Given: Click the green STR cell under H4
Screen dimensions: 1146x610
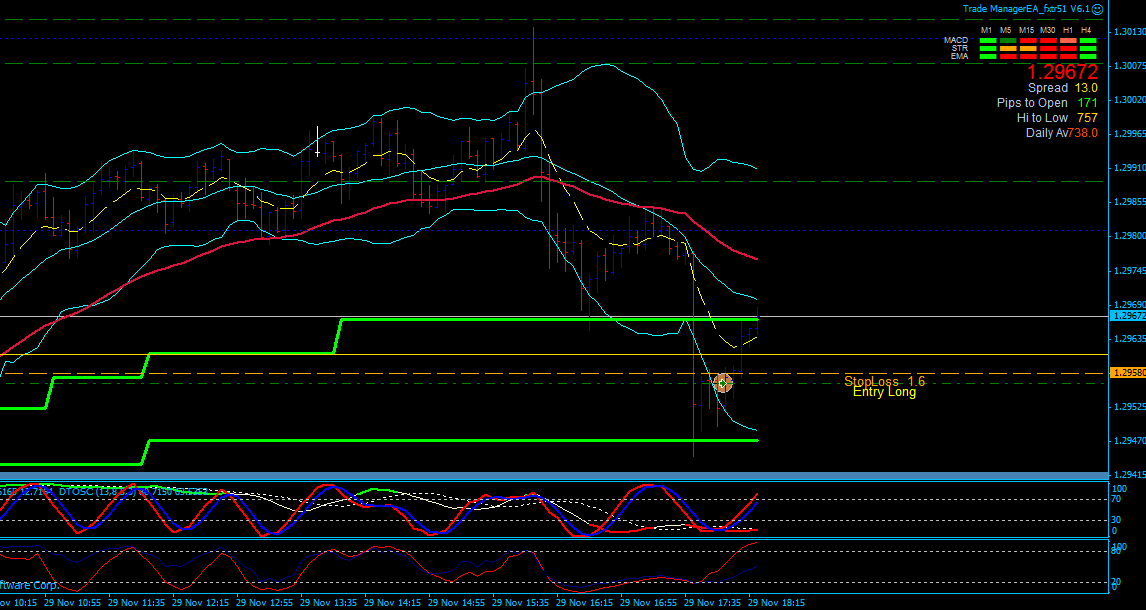Looking at the screenshot, I should (1088, 48).
